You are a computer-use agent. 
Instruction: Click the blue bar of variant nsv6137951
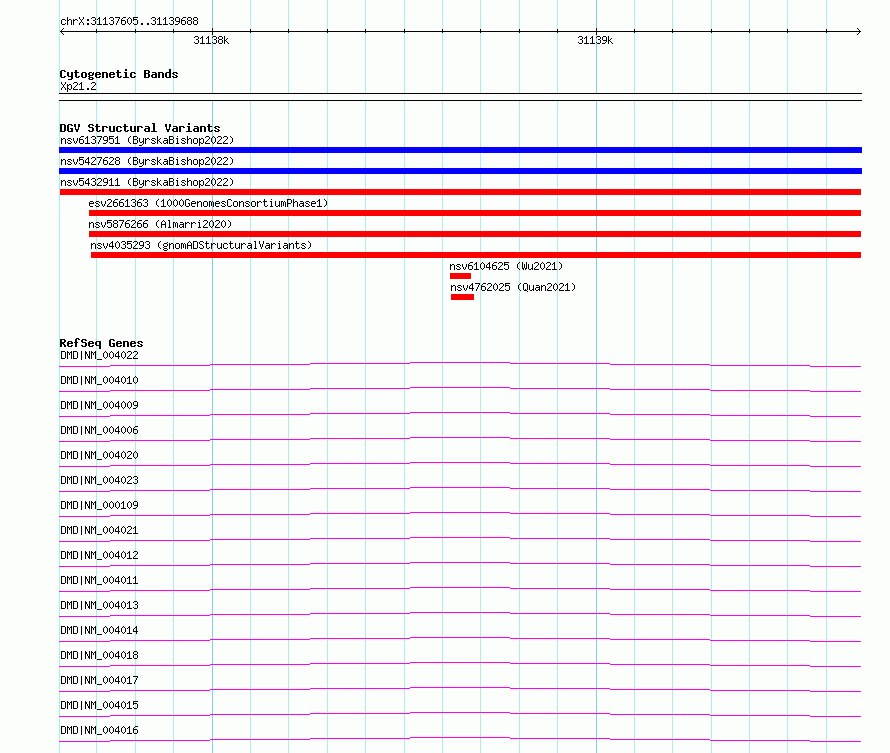click(x=460, y=150)
